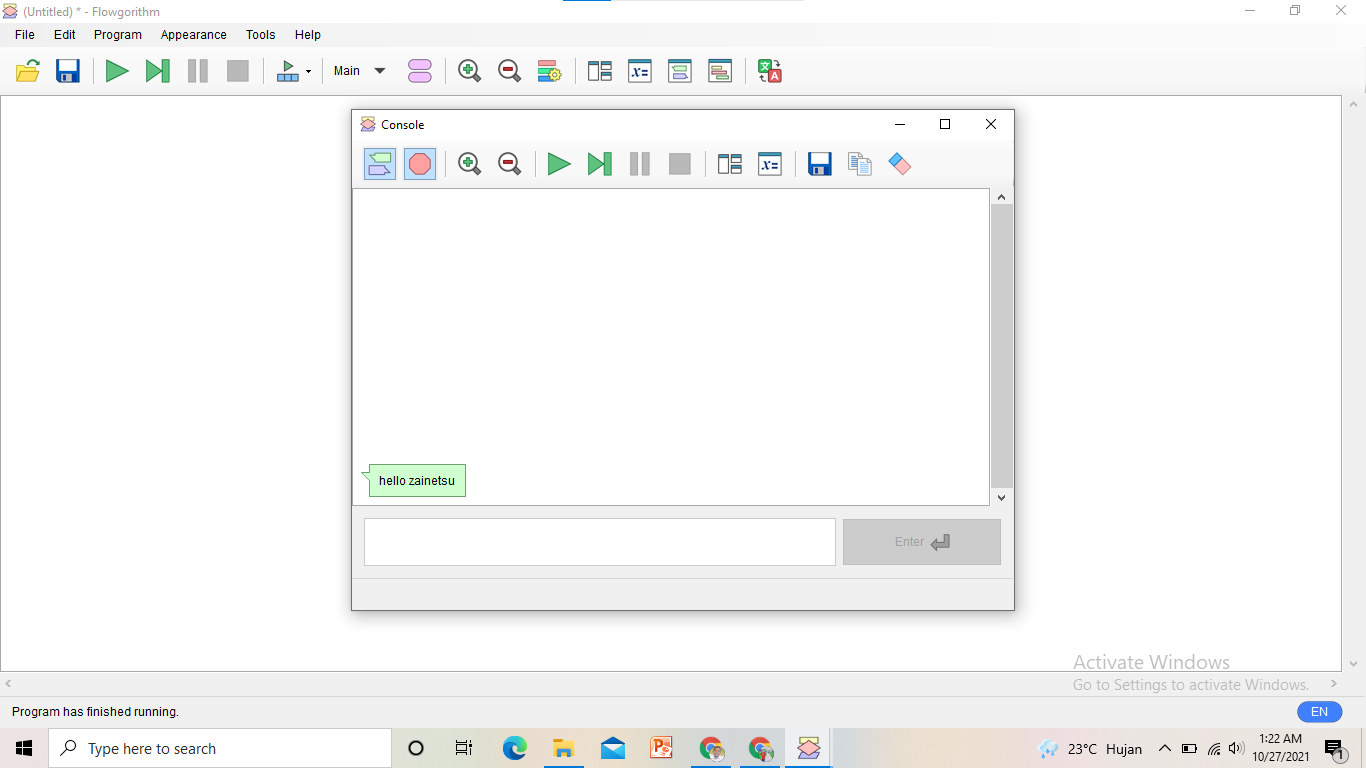
Task: Open an existing flowchart file
Action: 27,70
